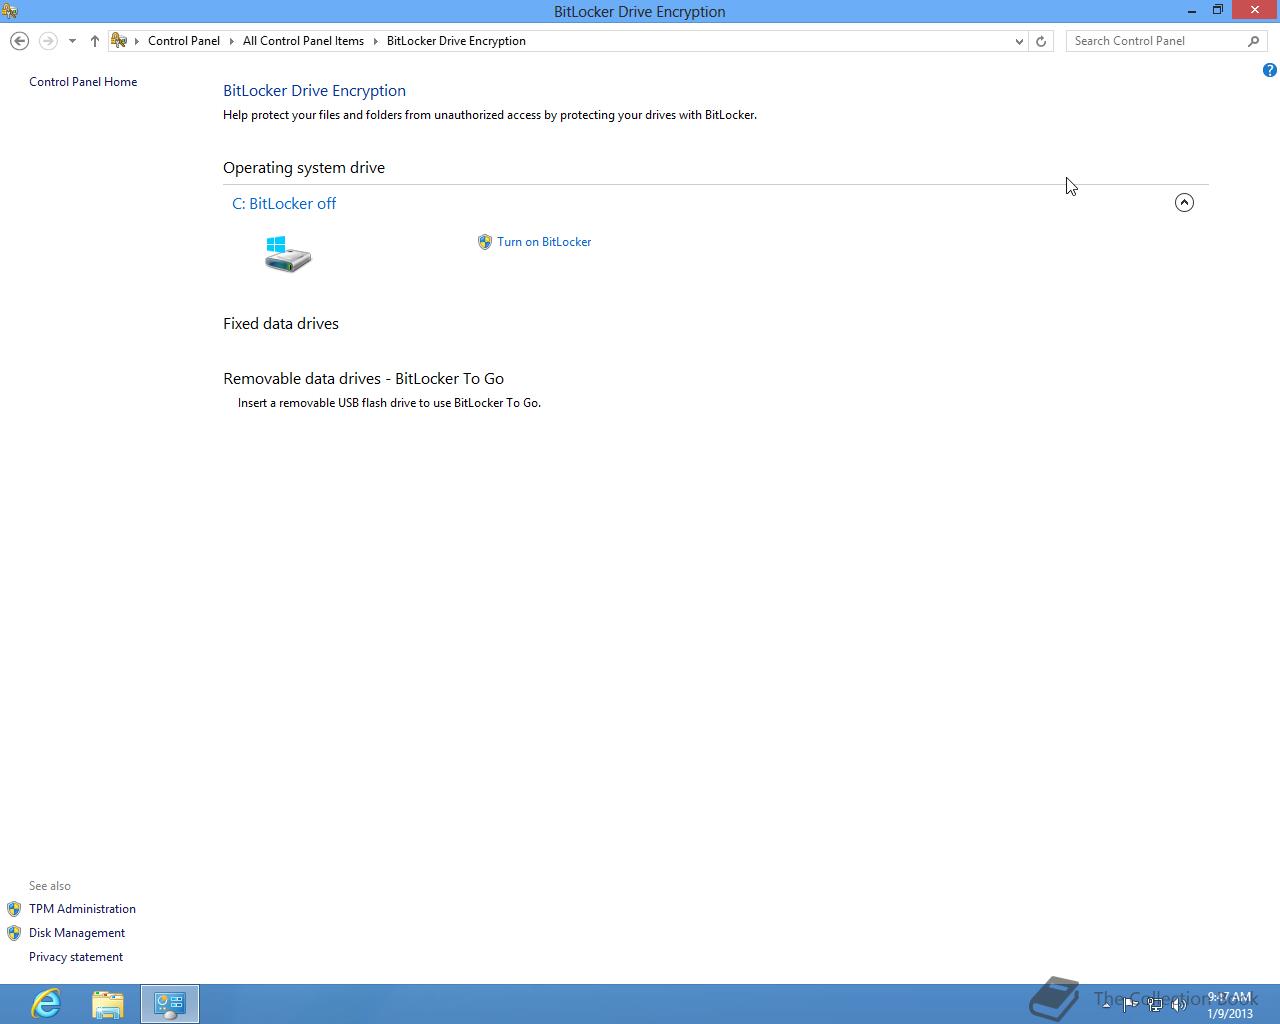Viewport: 1280px width, 1024px height.
Task: Click the Fixed data drives heading
Action: [281, 324]
